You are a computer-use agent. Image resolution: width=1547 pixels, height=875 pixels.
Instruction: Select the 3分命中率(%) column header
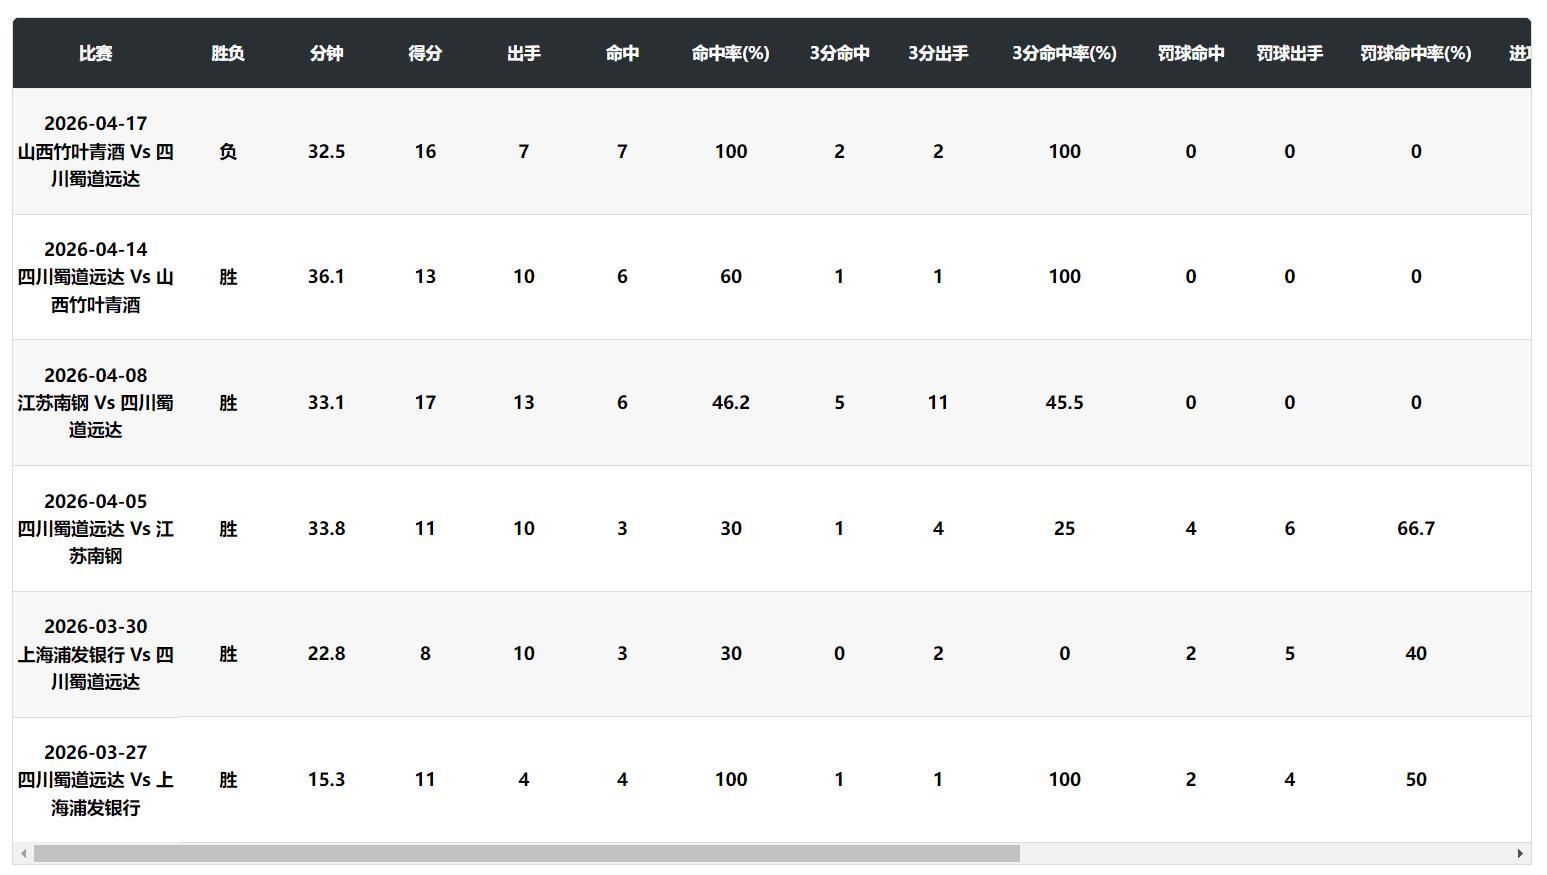click(1064, 53)
